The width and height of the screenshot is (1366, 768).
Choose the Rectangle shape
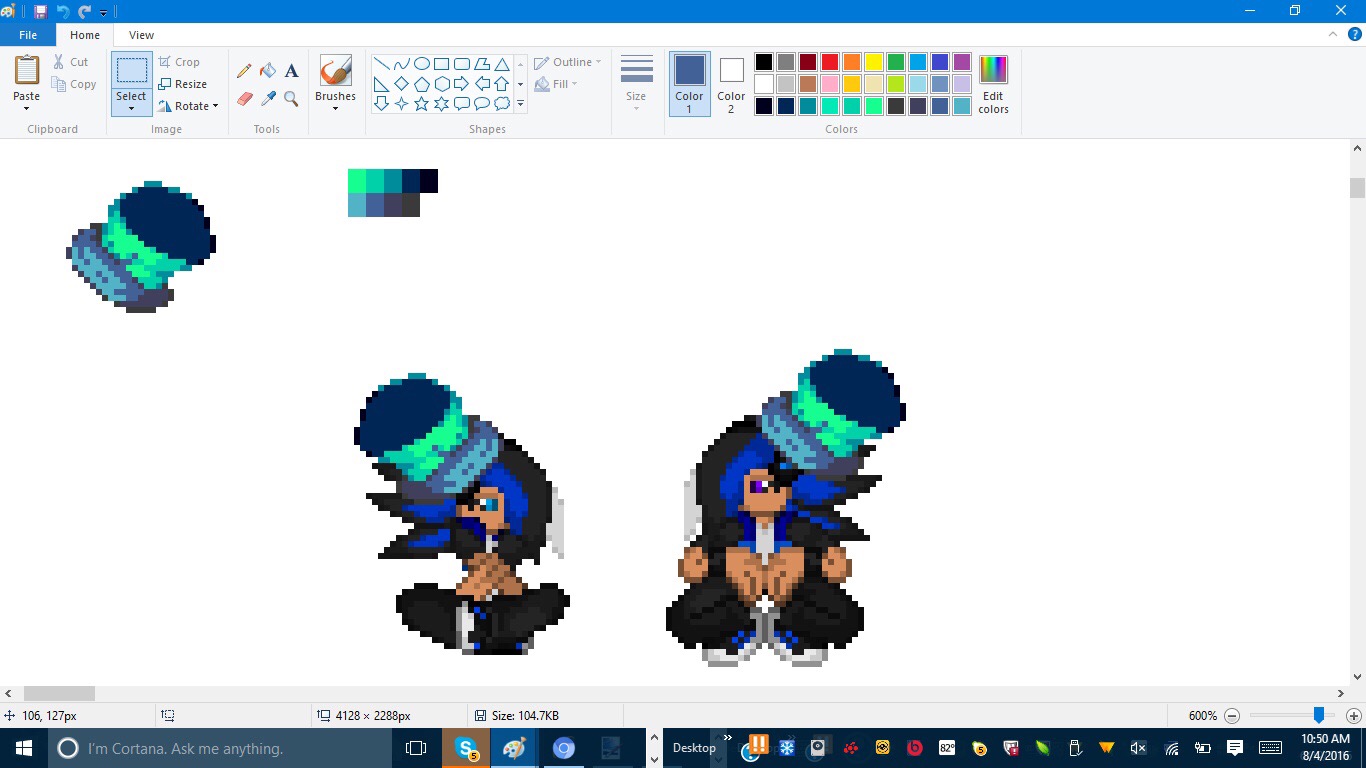click(x=441, y=64)
